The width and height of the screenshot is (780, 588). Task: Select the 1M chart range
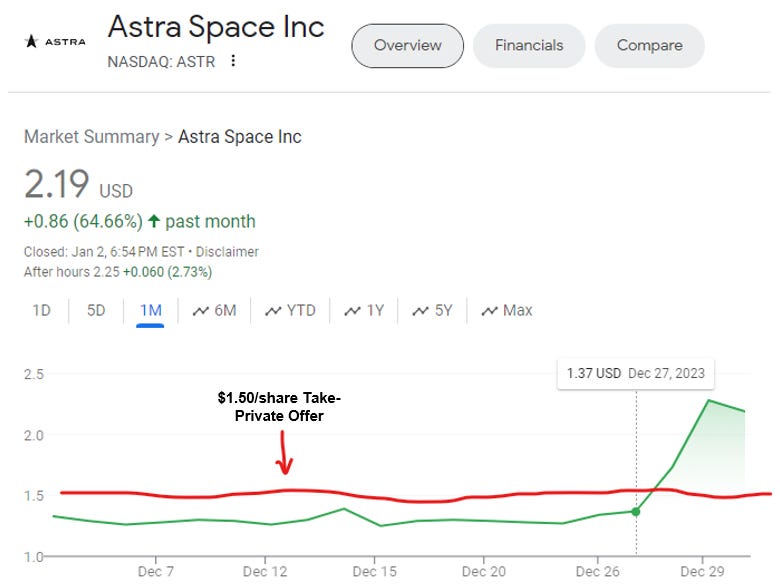150,310
